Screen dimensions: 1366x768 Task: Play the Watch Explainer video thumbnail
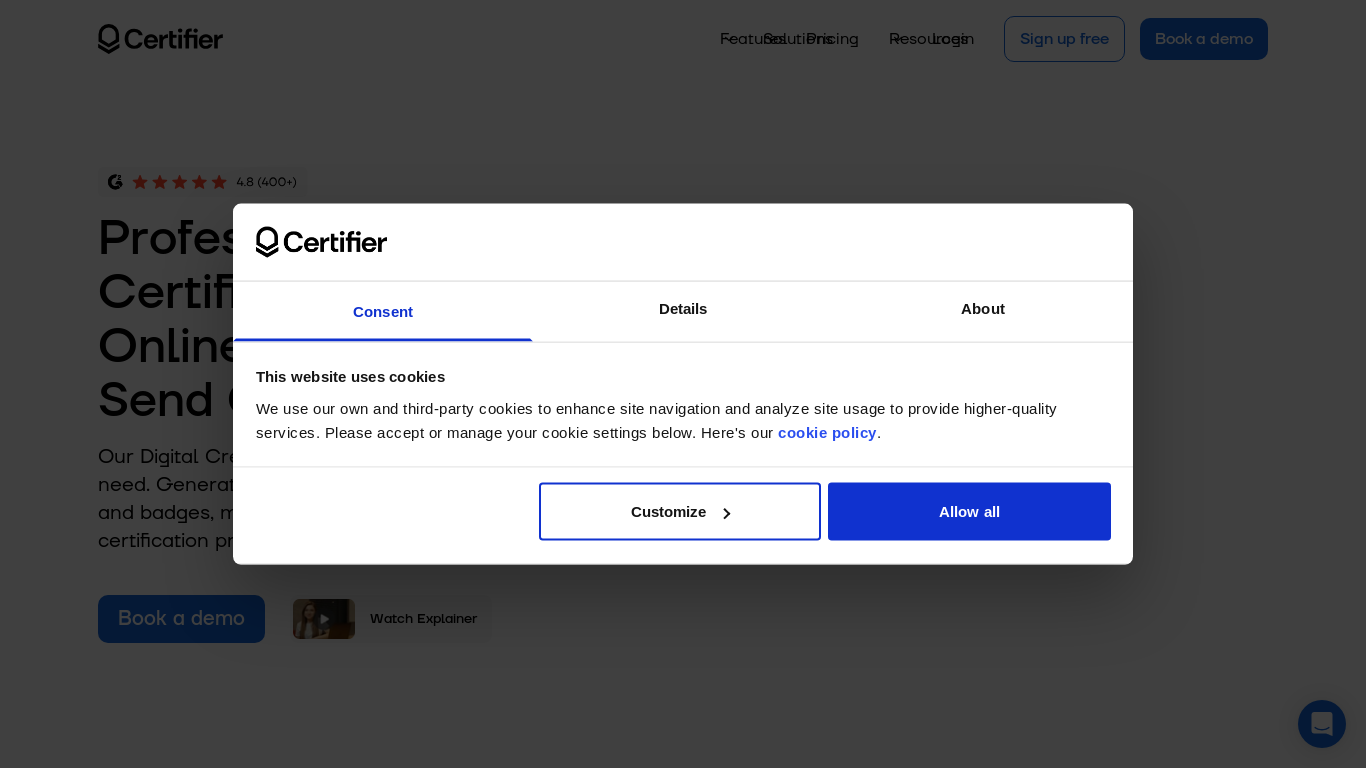point(324,619)
